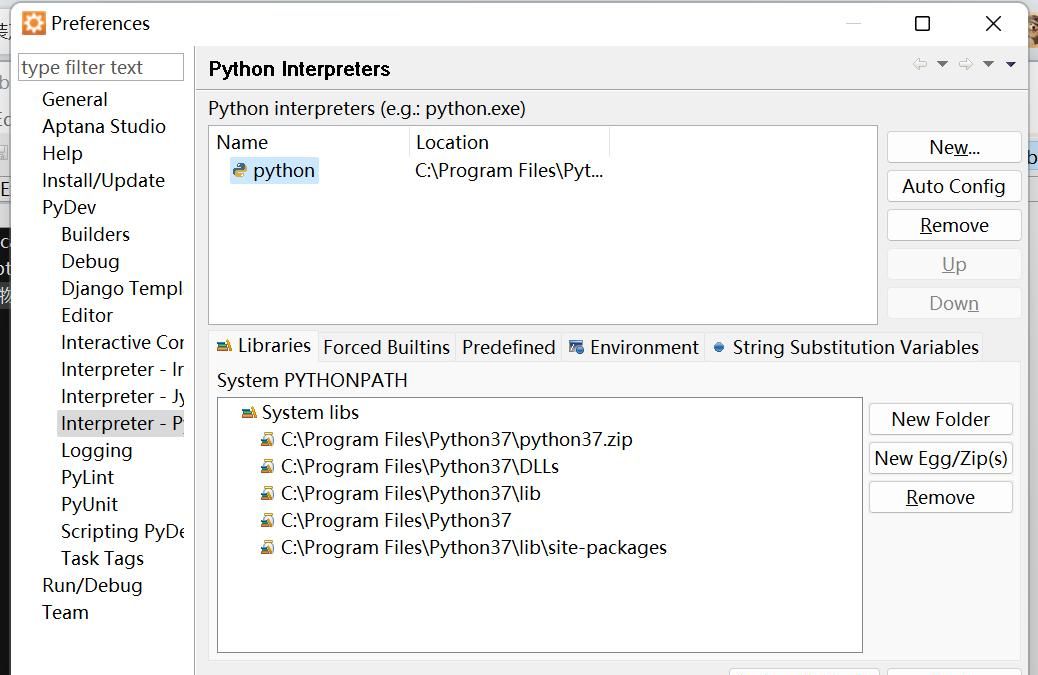Switch to the Predefined tab
1038x675 pixels.
(508, 347)
